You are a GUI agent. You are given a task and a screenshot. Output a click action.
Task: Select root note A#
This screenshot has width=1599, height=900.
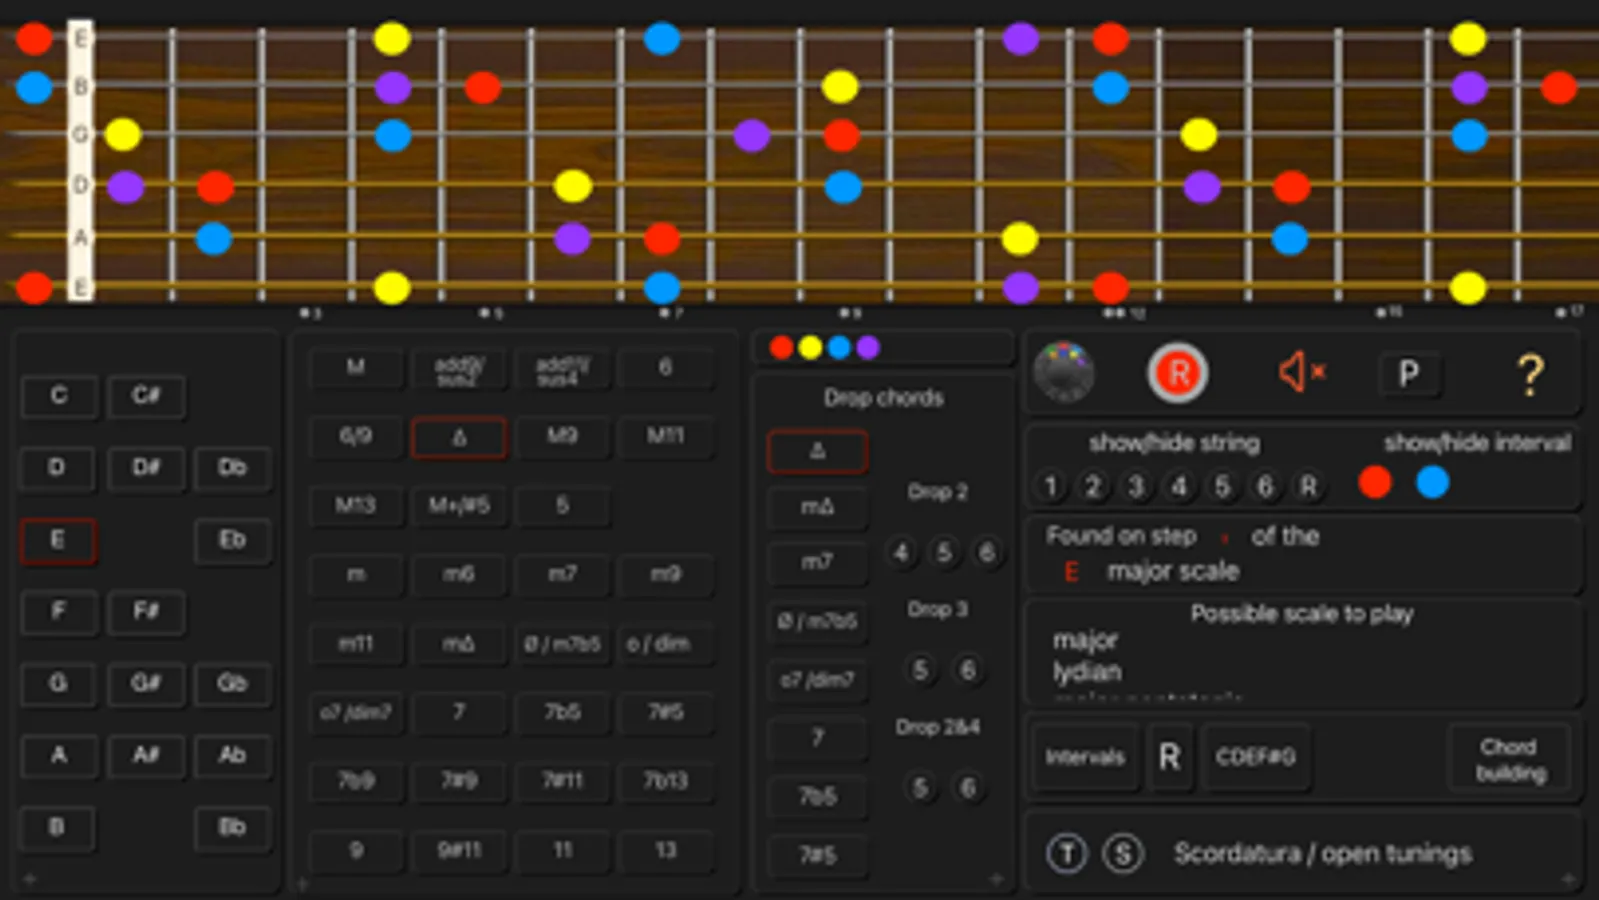click(146, 755)
